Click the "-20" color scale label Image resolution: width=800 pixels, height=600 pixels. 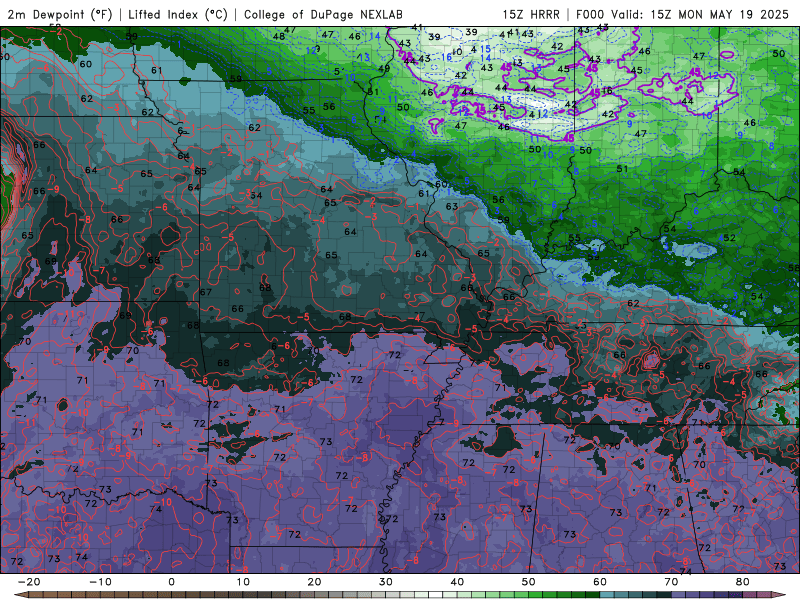(x=29, y=582)
